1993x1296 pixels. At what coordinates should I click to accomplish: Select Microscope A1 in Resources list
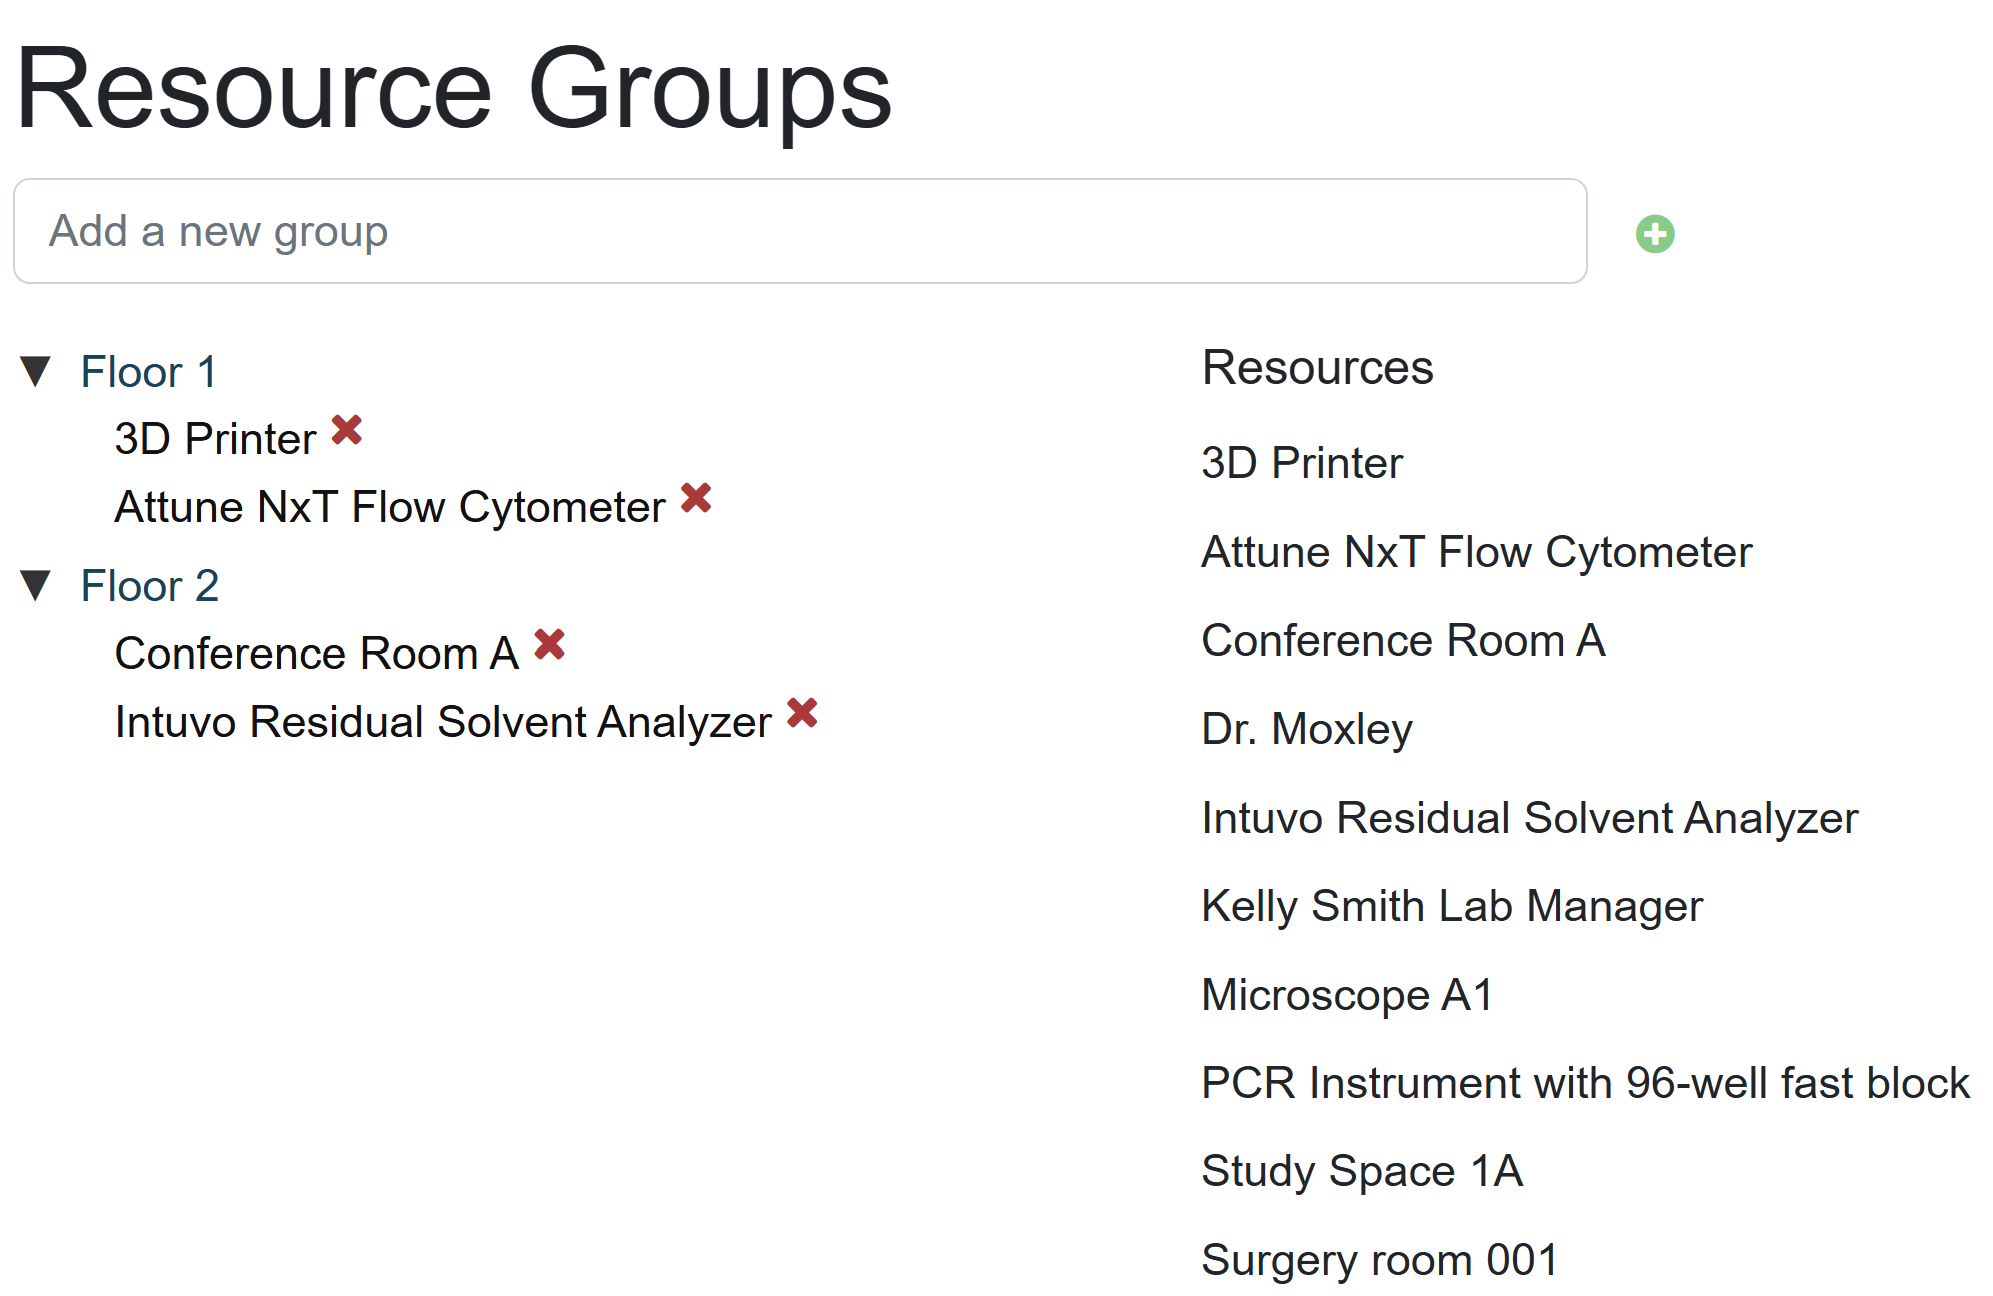pyautogui.click(x=1347, y=995)
